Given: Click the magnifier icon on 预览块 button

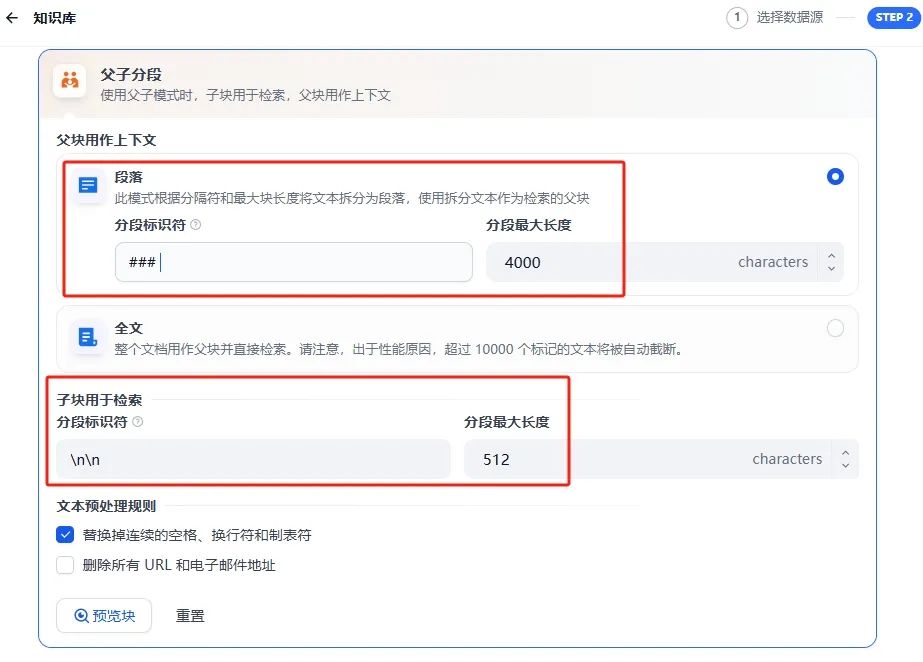Looking at the screenshot, I should [x=84, y=616].
